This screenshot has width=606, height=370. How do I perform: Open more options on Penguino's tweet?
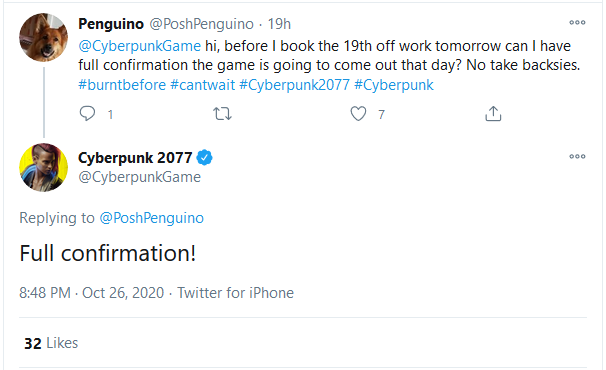577,22
